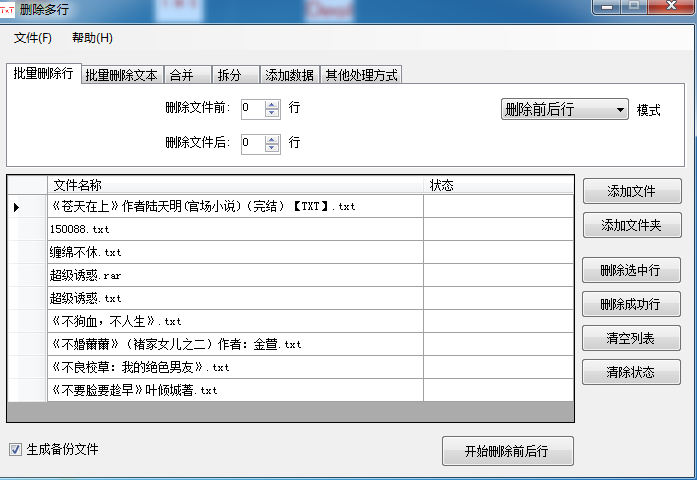
Task: Open the 文件(F) menu
Action: point(32,38)
